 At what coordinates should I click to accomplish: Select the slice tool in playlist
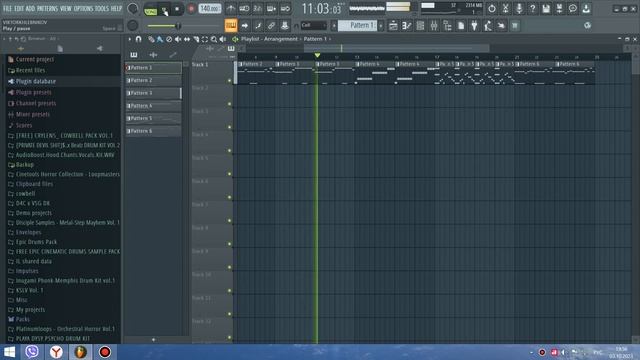[x=196, y=39]
